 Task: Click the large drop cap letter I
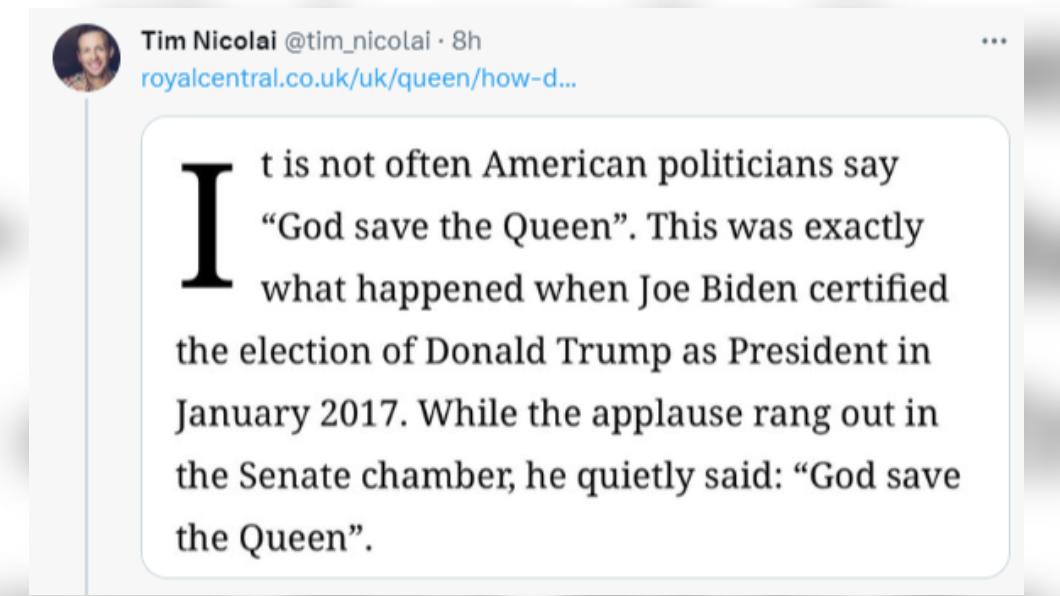point(207,226)
